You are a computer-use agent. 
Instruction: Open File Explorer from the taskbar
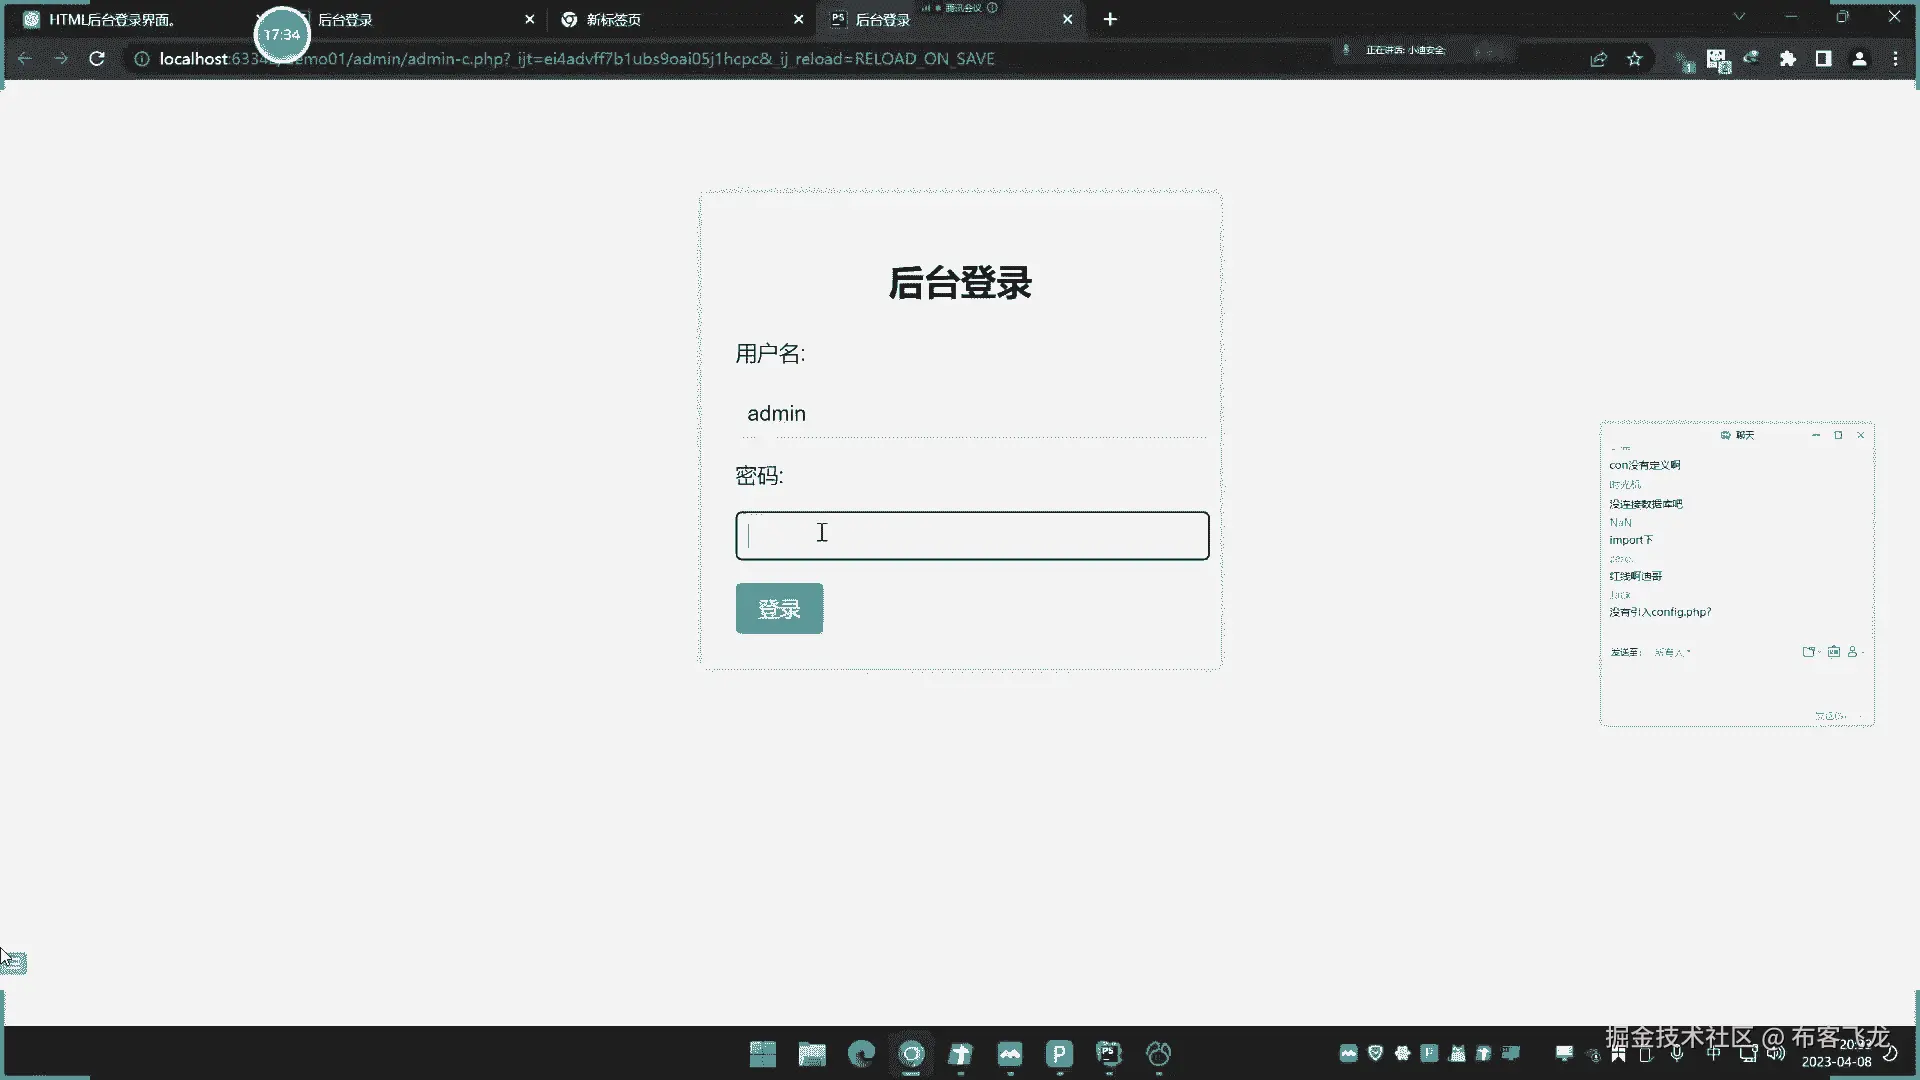point(812,1054)
